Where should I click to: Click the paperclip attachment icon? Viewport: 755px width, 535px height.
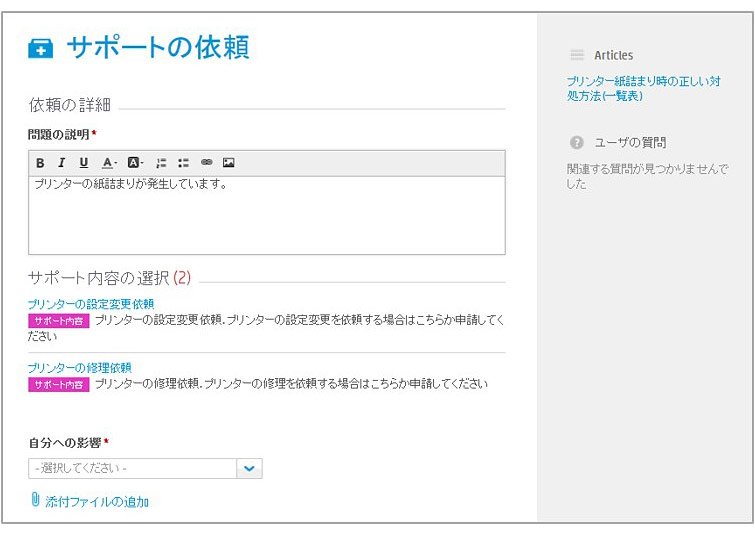click(35, 499)
